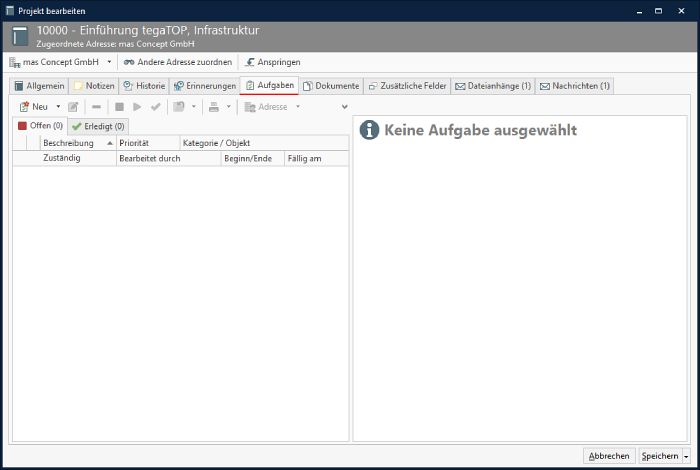Expand the task toolbar overflow chevron
The image size is (700, 470).
pos(345,107)
